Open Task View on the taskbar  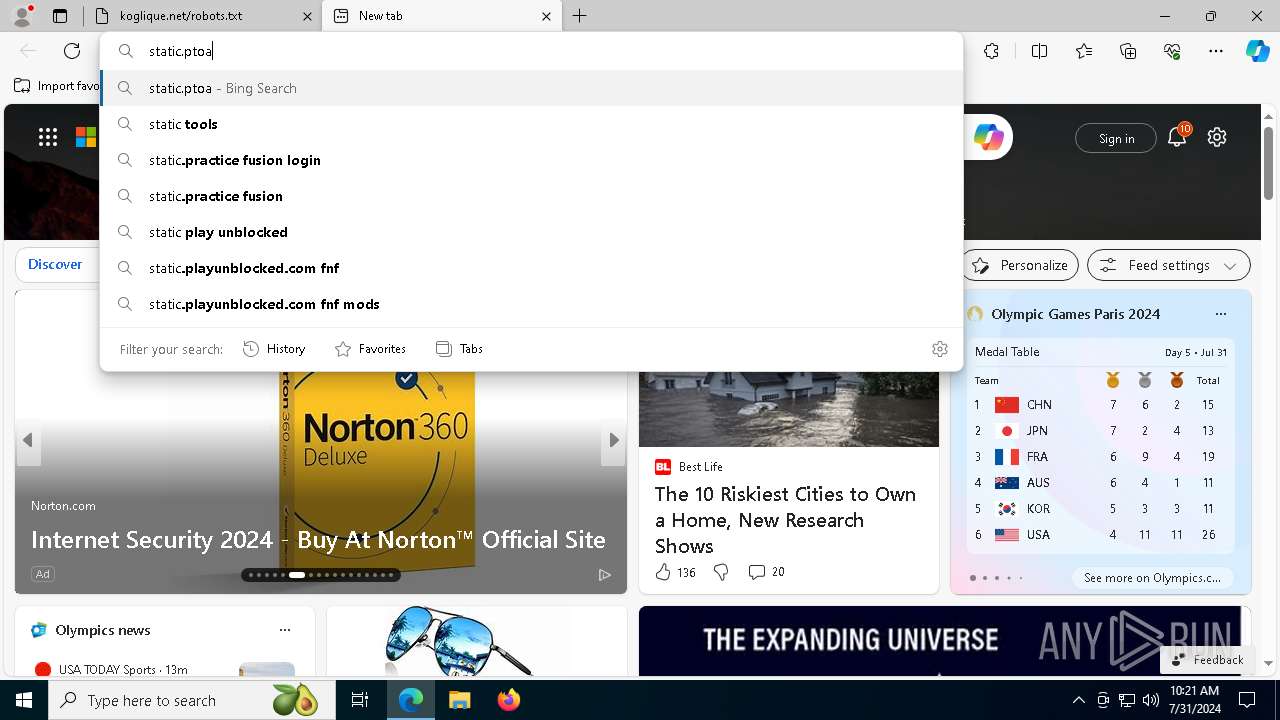(x=360, y=700)
